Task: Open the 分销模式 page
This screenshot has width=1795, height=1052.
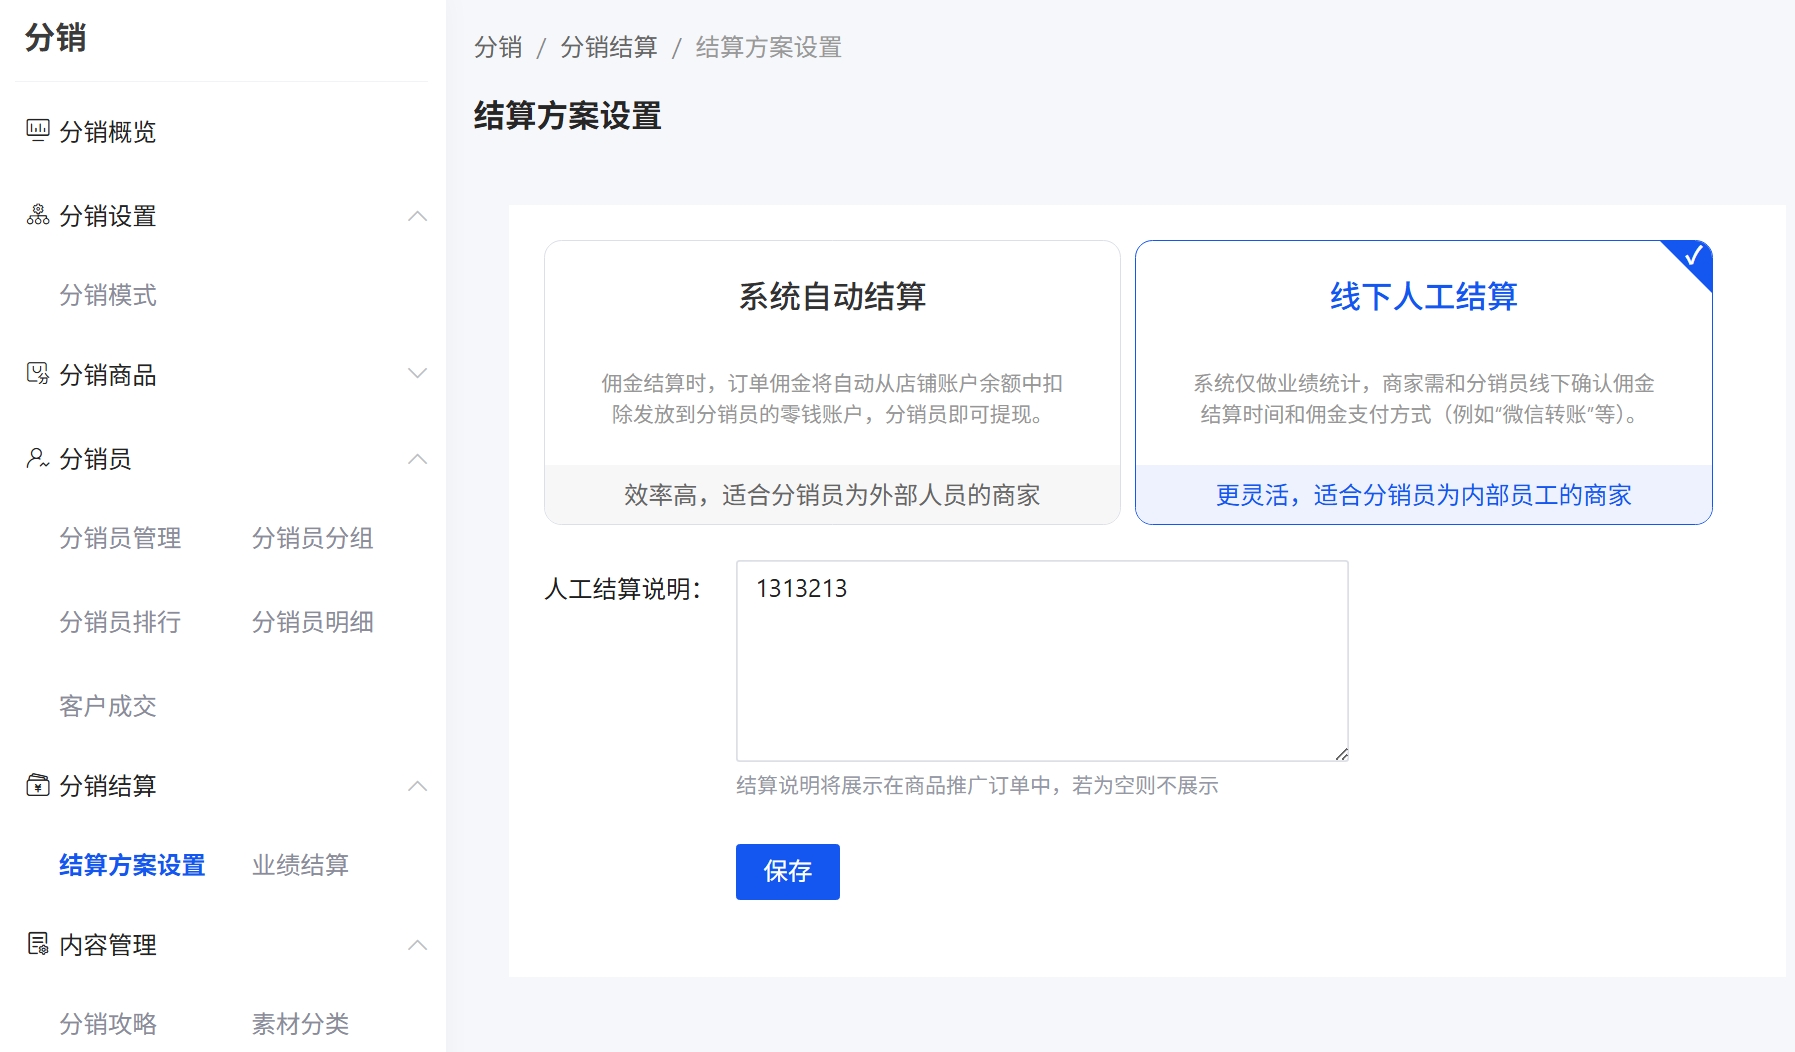Action: click(108, 296)
